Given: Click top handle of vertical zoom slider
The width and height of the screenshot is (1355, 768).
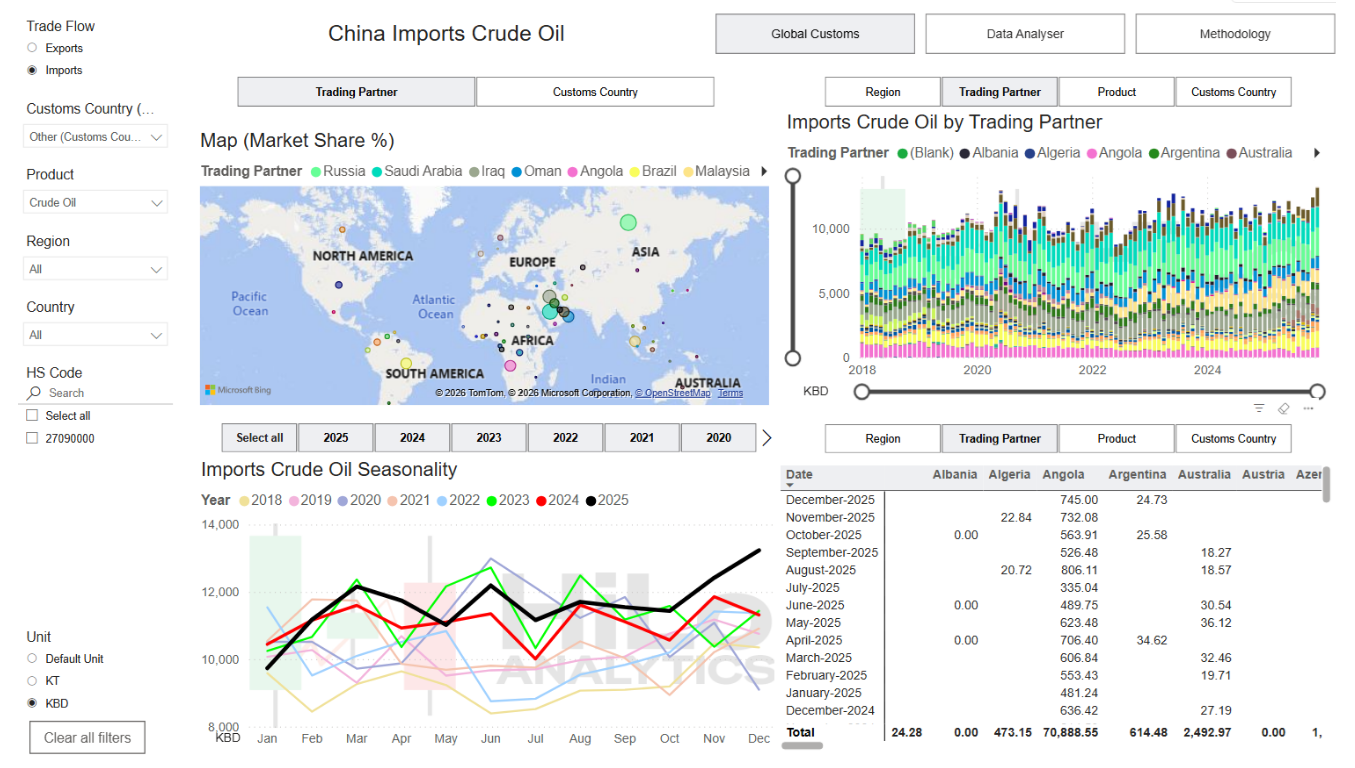Looking at the screenshot, I should click(793, 176).
